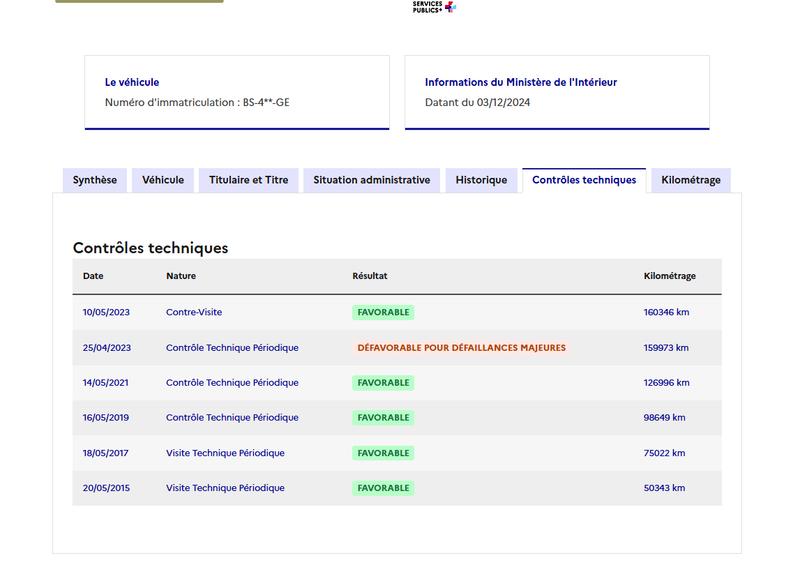Click the Résultat column header
800x572 pixels.
click(x=370, y=276)
